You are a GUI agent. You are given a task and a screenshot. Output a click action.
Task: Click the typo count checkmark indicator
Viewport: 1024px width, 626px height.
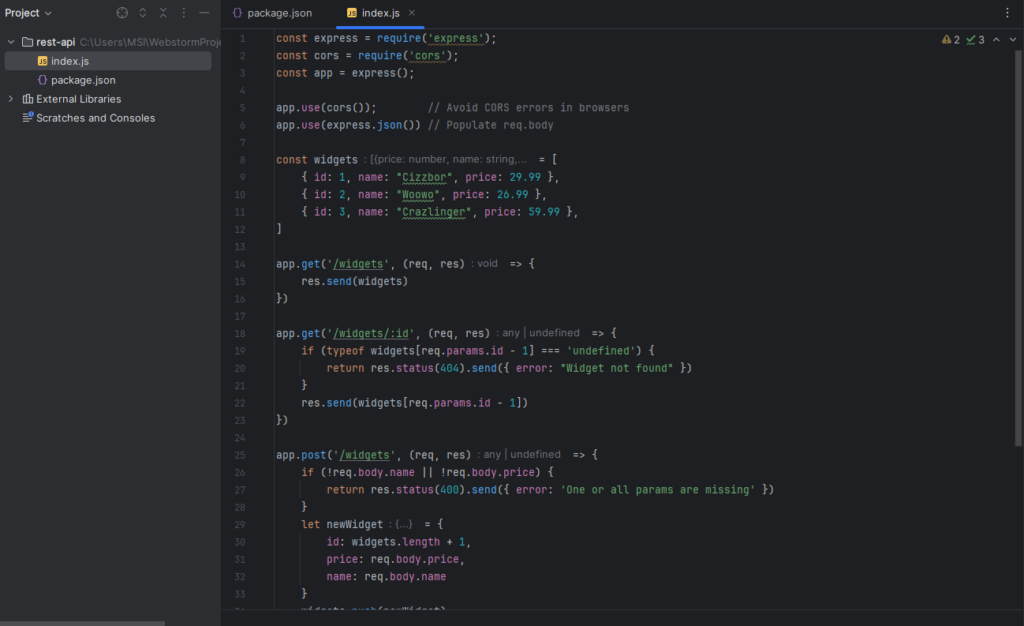[975, 40]
